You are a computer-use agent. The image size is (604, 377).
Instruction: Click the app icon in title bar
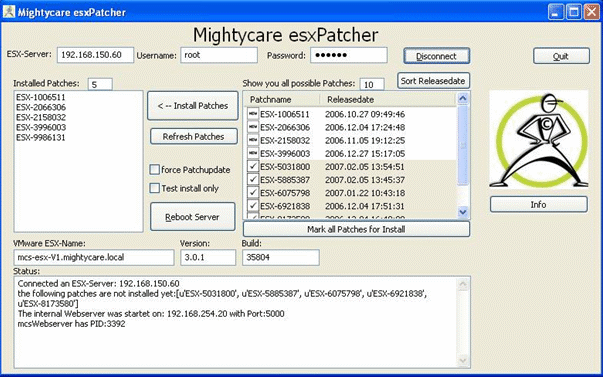click(8, 12)
